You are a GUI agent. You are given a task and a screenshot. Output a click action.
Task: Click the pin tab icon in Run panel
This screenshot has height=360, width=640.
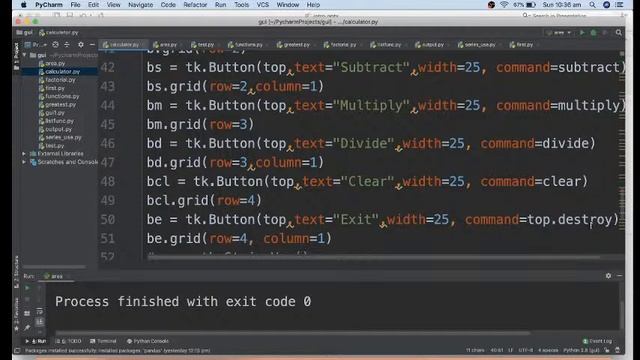(27, 327)
